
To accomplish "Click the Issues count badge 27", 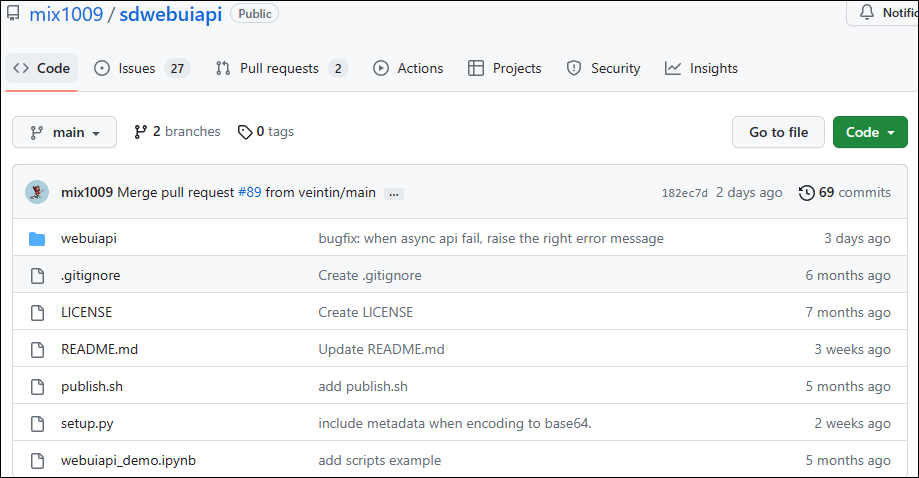I will pyautogui.click(x=177, y=69).
